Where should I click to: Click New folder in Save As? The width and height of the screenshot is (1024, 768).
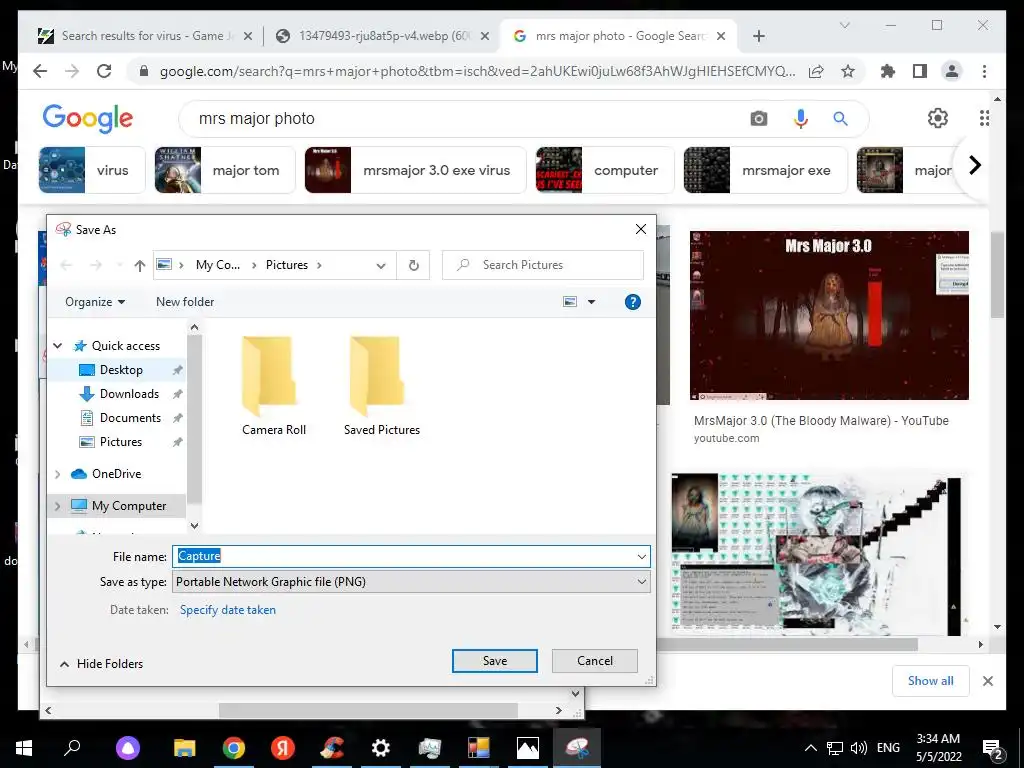185,302
